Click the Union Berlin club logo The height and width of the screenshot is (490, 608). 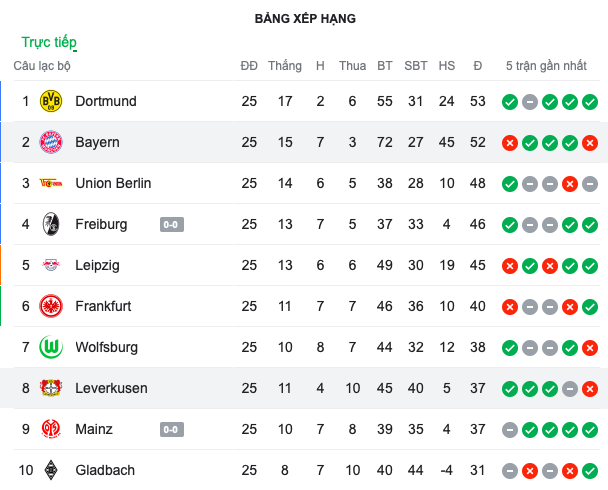click(x=50, y=183)
